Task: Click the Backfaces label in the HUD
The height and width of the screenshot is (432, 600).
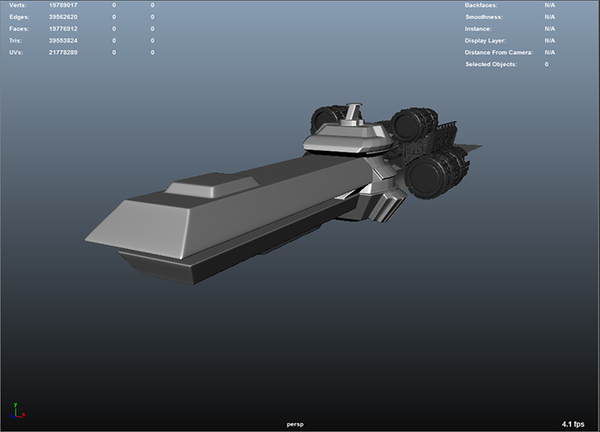Action: [x=483, y=6]
